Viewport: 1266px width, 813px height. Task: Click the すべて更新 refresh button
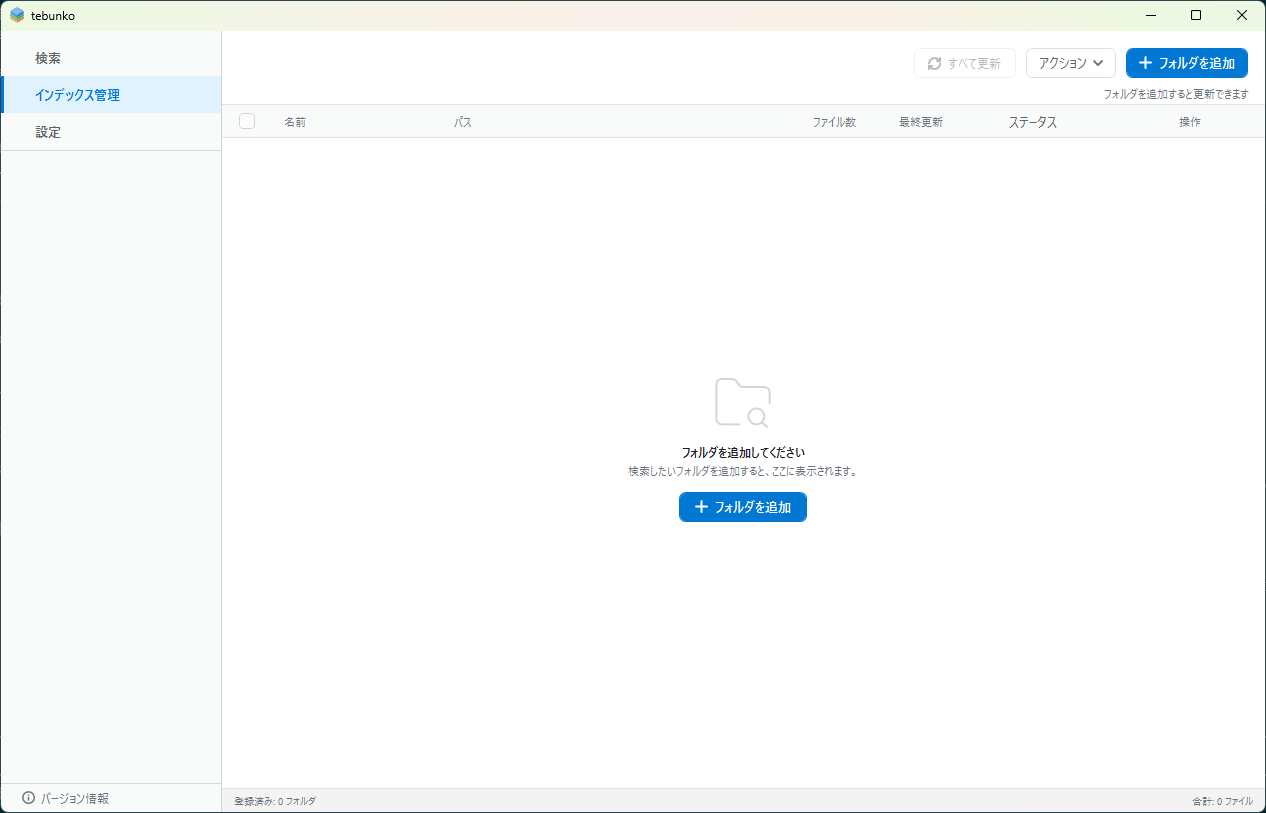pos(965,63)
